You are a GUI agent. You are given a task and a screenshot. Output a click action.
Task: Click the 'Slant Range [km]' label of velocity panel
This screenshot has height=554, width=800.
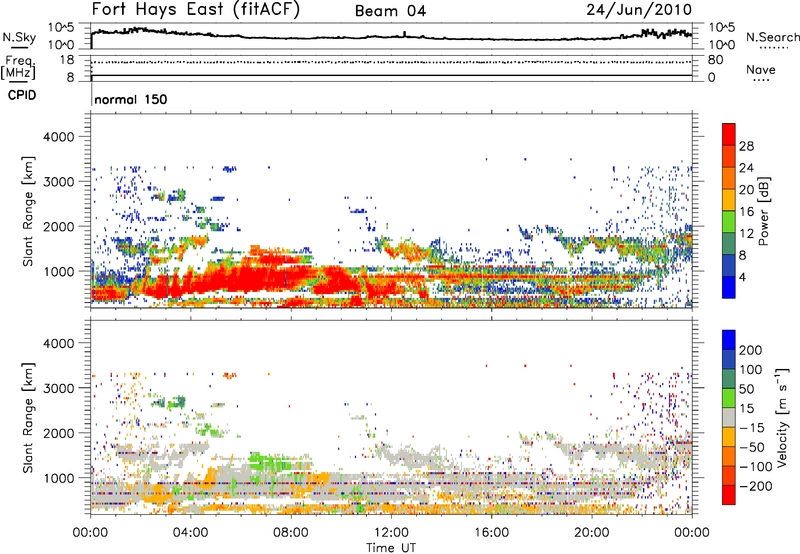pyautogui.click(x=28, y=417)
